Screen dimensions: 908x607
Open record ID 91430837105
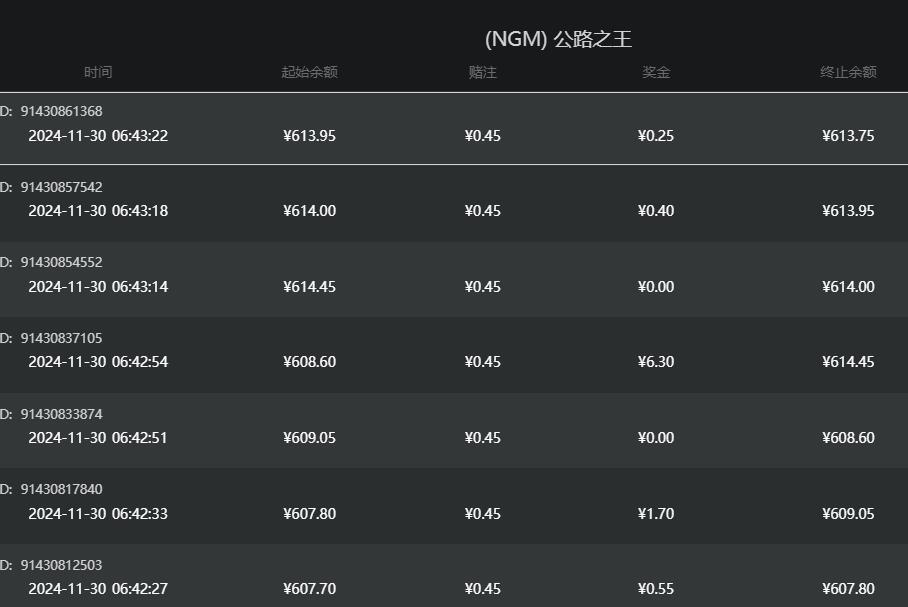pos(61,338)
